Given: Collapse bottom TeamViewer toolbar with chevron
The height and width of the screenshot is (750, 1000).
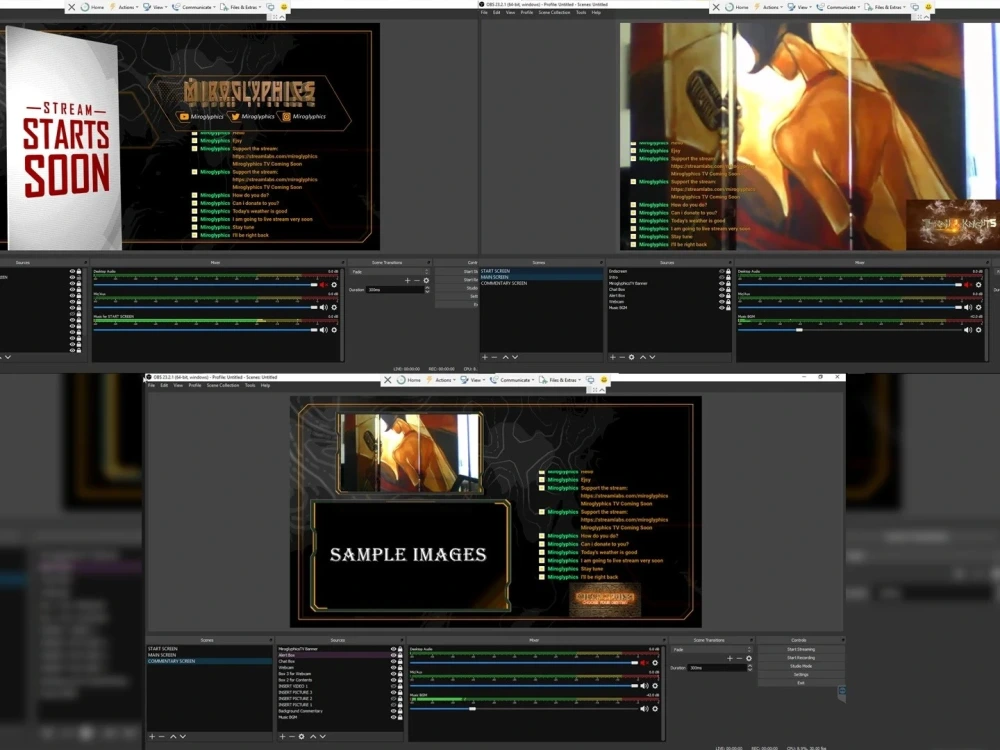Looking at the screenshot, I should (601, 390).
